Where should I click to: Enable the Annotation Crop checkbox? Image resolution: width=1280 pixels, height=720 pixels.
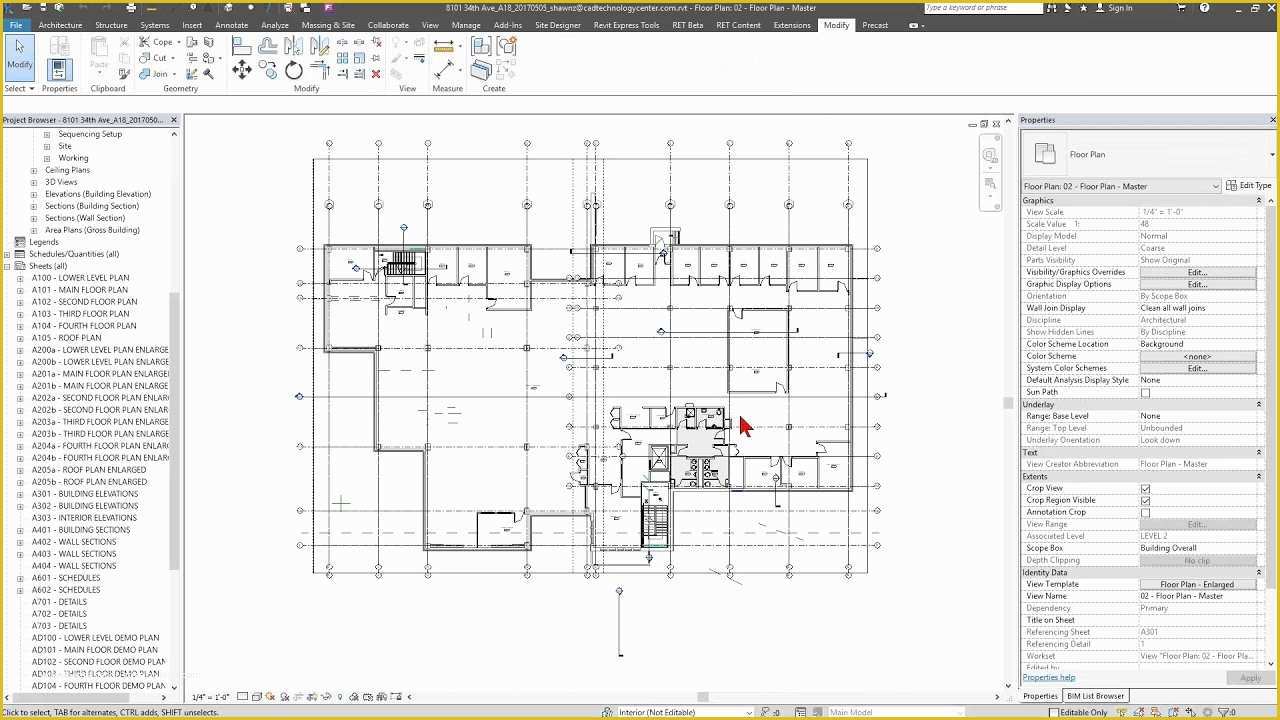point(1146,512)
